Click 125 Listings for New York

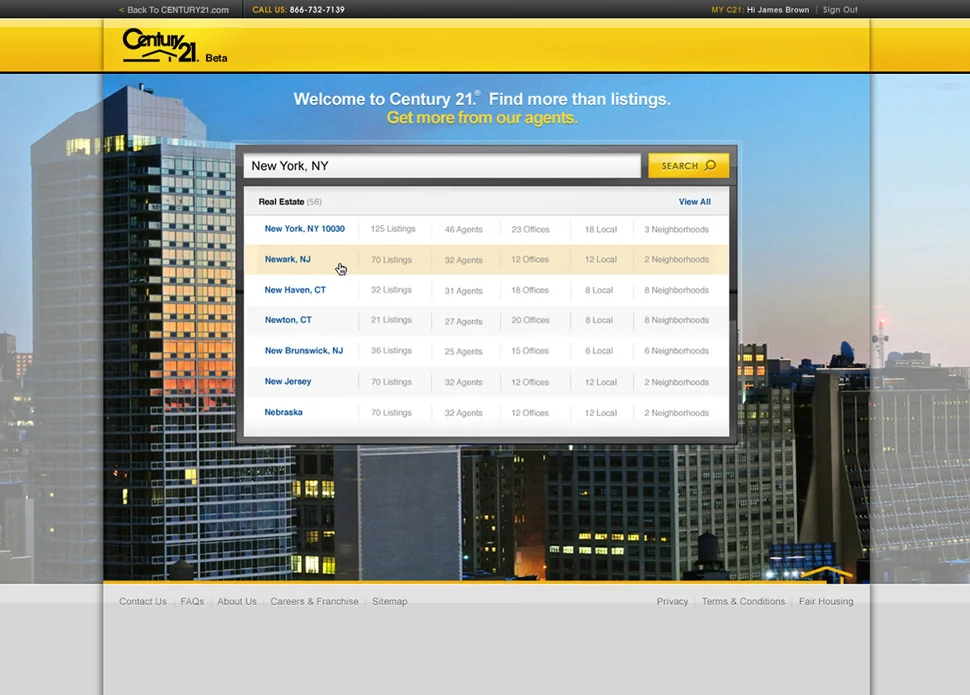point(393,229)
